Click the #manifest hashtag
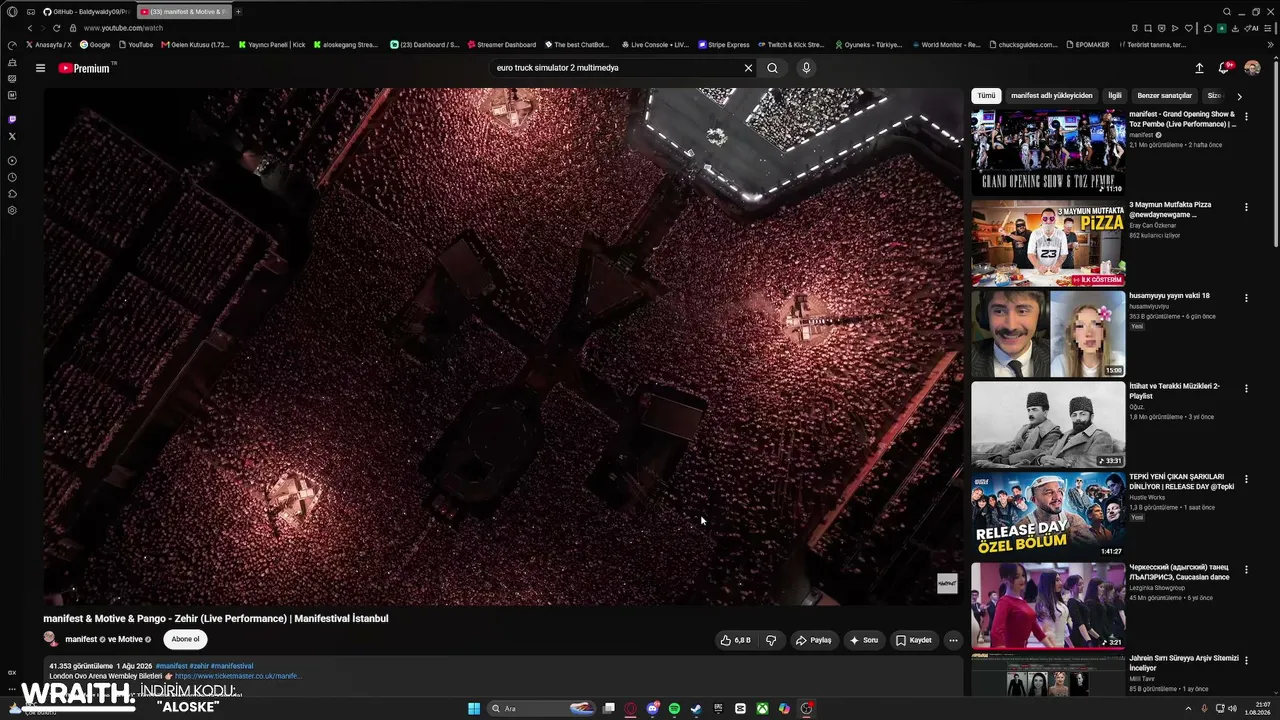 point(171,666)
